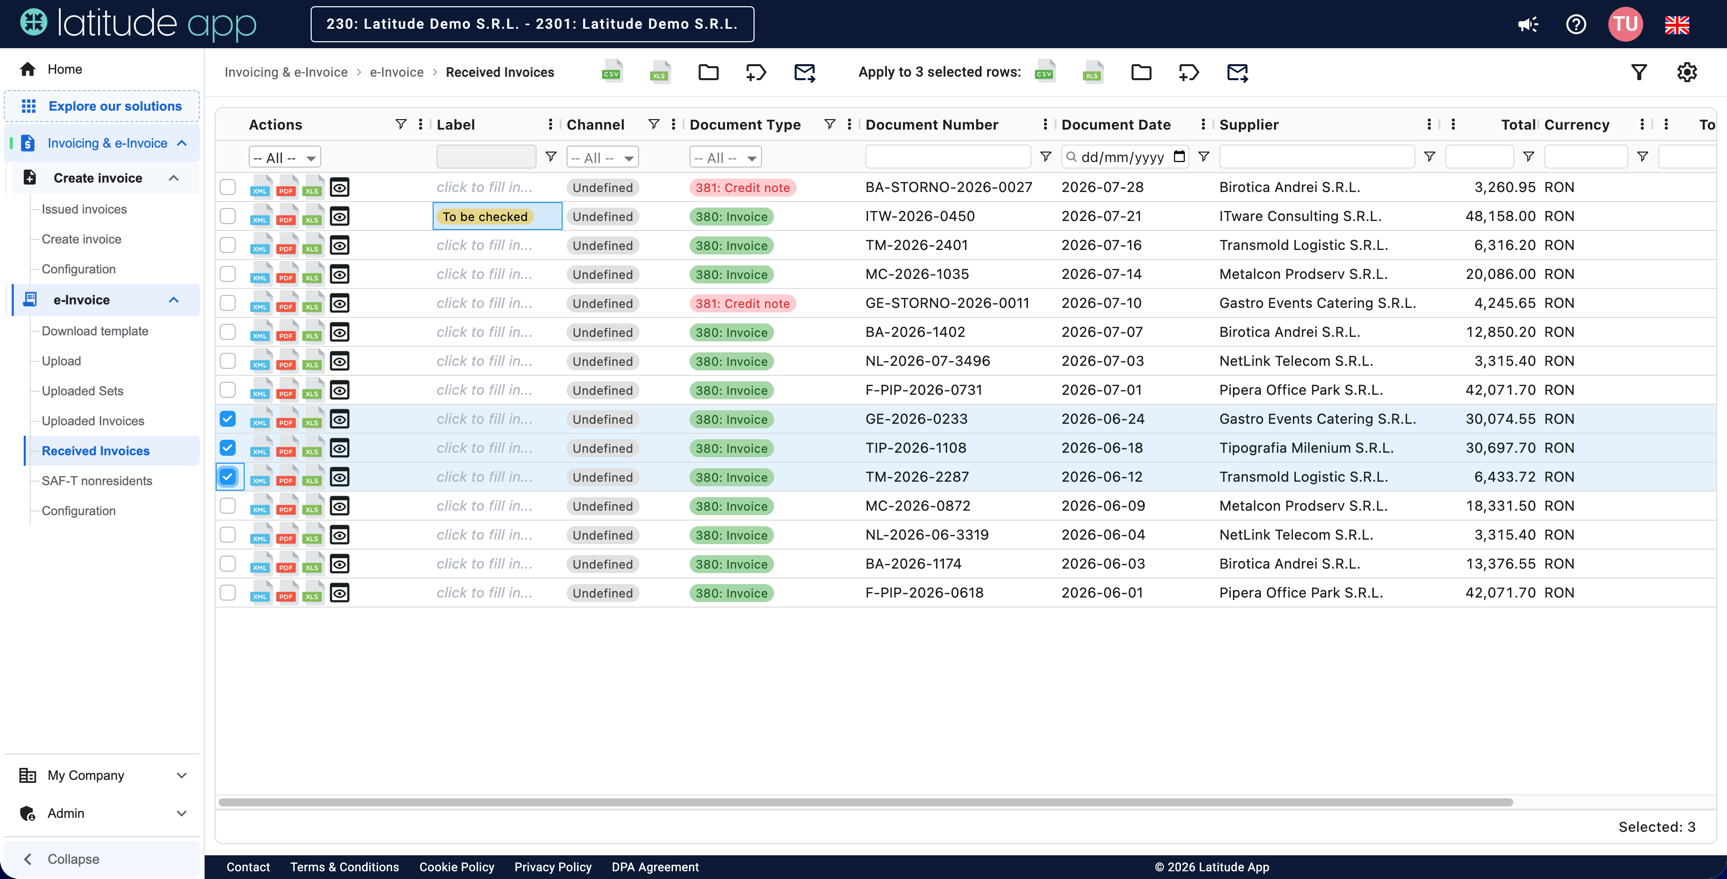Open company selector 230: Latitude Demo S.R.L.

[532, 24]
